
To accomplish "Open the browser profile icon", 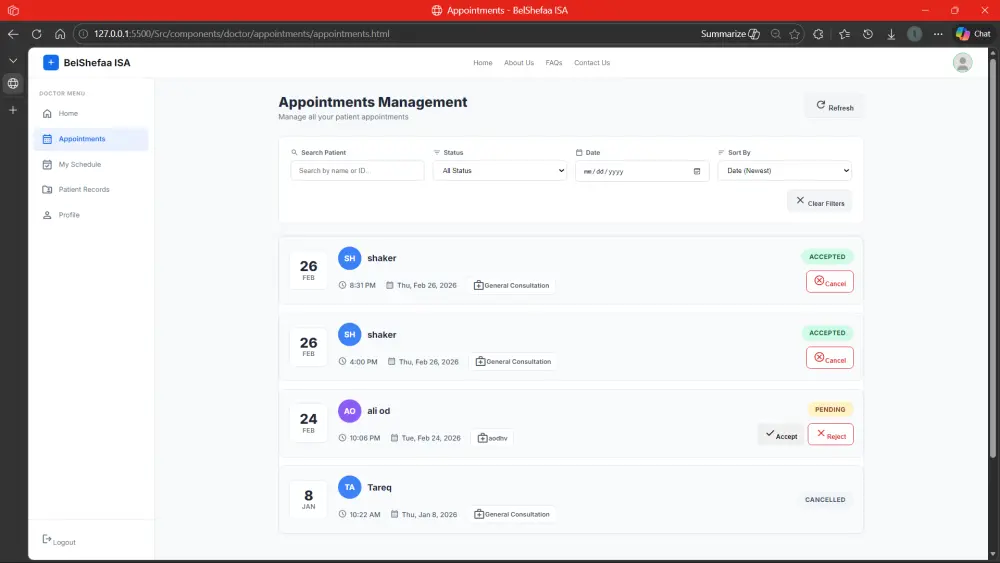I will point(915,34).
